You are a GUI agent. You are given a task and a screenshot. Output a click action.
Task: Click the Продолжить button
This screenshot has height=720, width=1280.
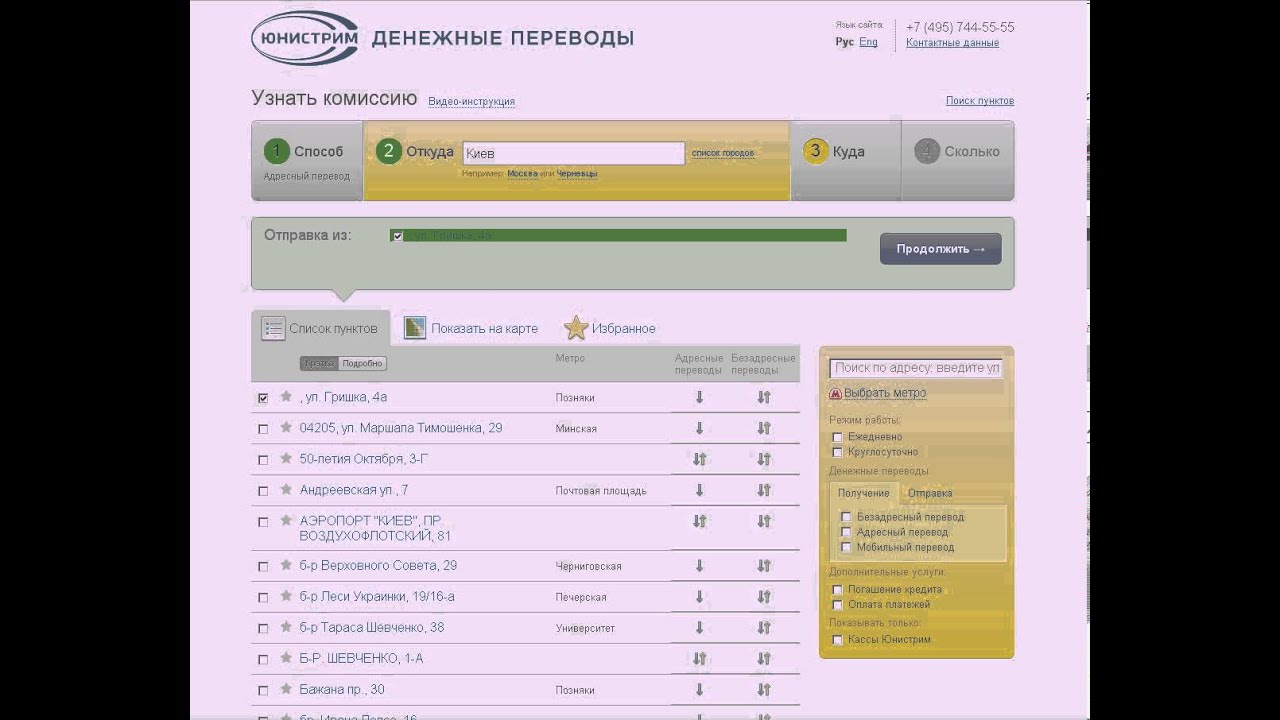click(941, 249)
